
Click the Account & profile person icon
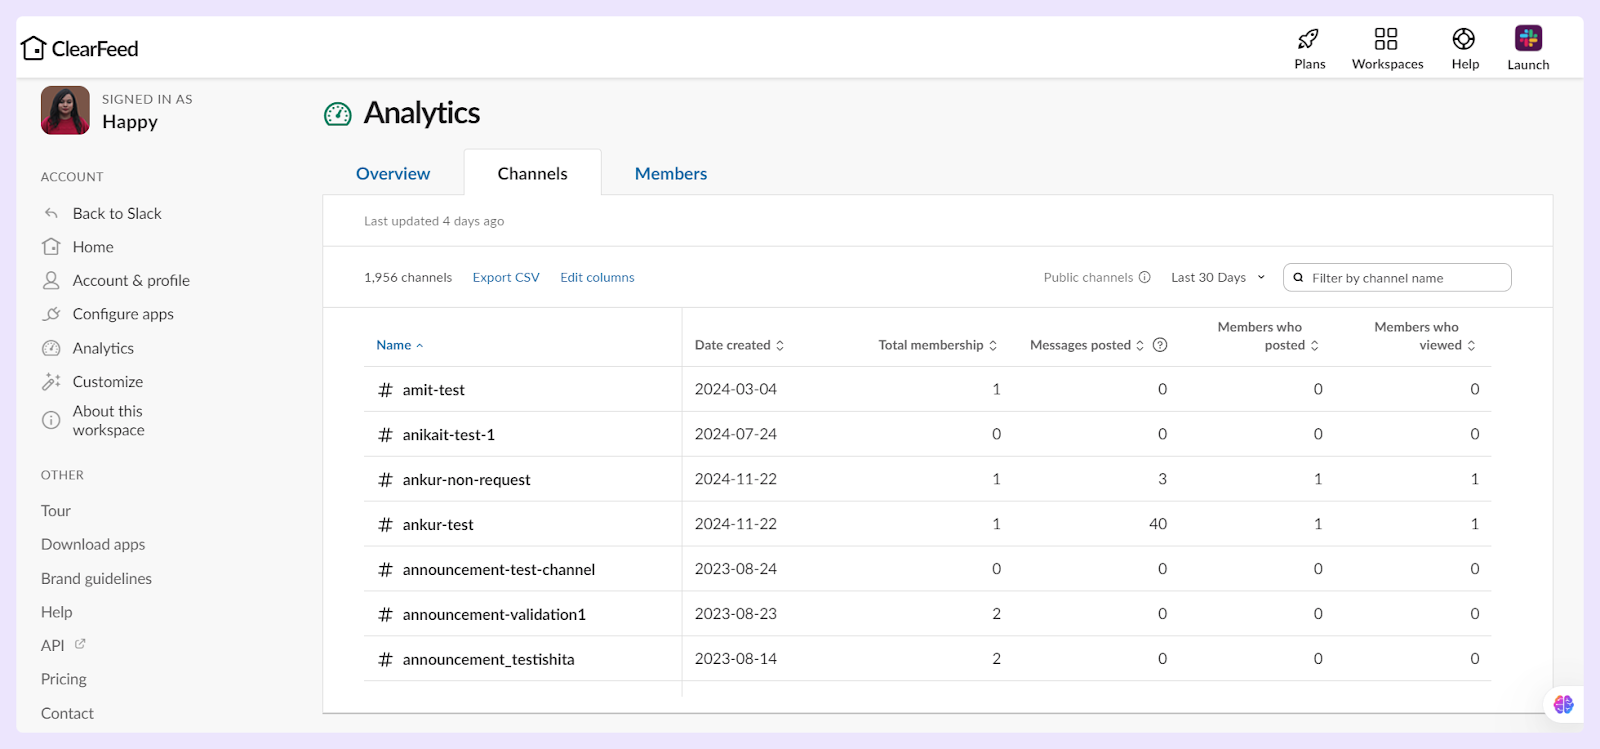click(51, 280)
